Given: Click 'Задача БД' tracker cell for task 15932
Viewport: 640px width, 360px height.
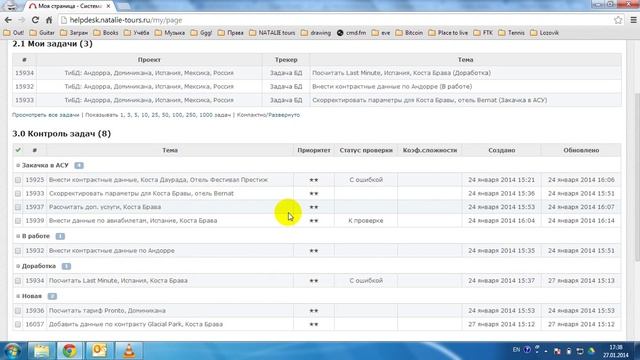Looking at the screenshot, I should click(286, 87).
